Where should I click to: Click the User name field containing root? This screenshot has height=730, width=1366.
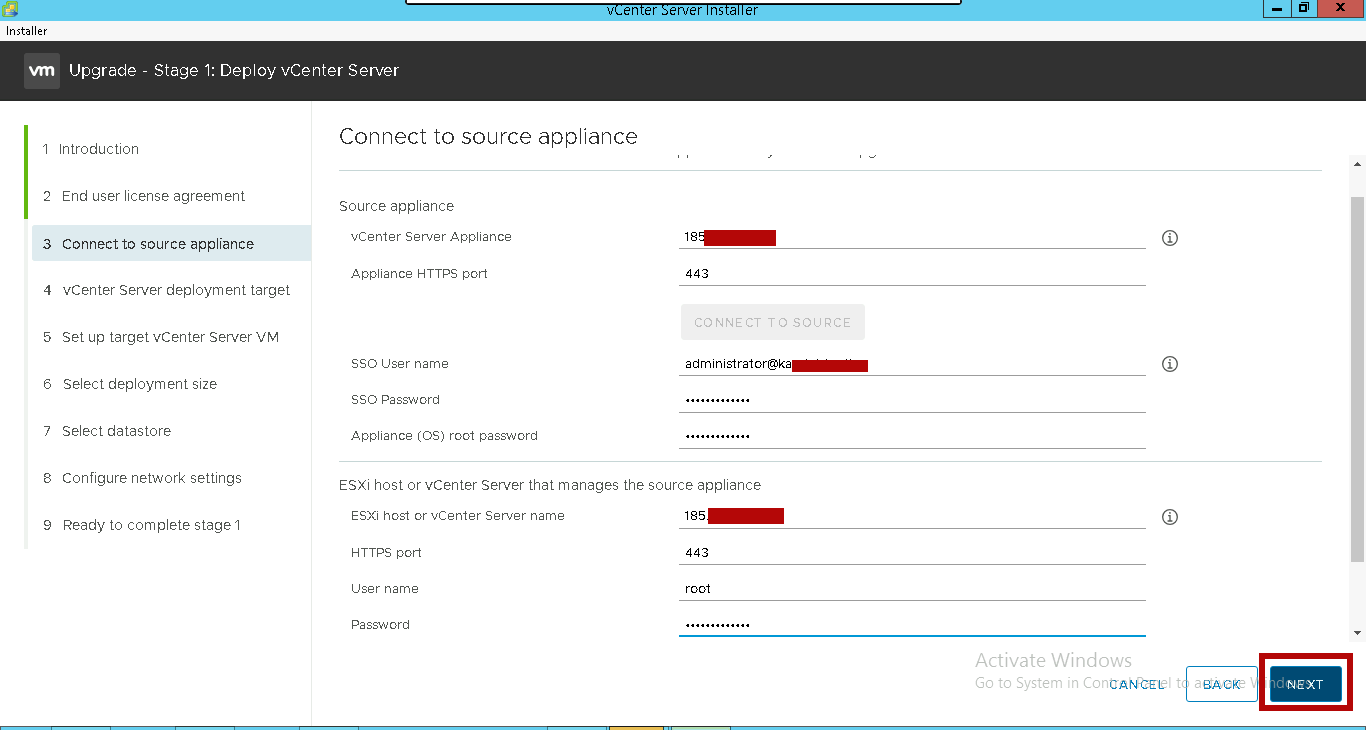912,588
